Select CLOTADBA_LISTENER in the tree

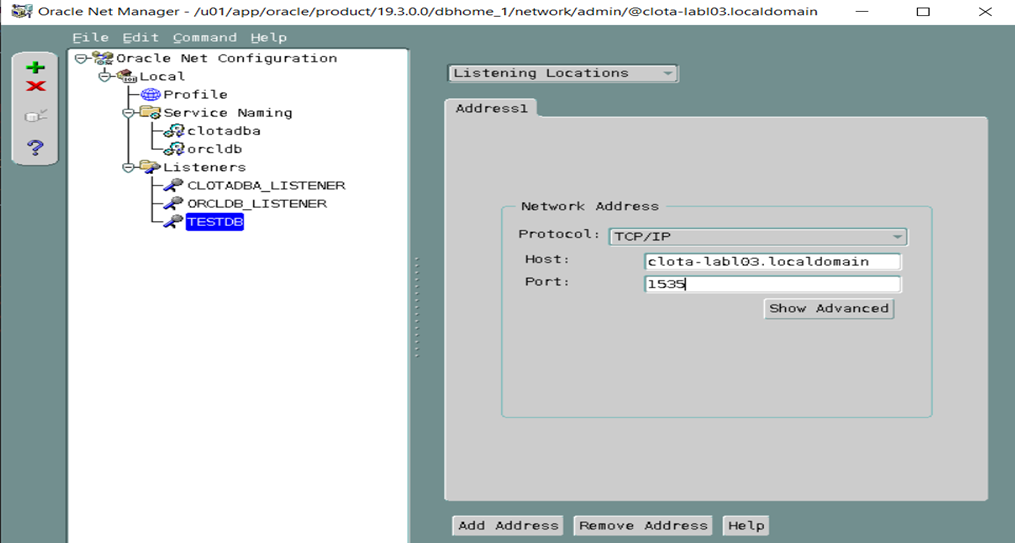(x=266, y=185)
